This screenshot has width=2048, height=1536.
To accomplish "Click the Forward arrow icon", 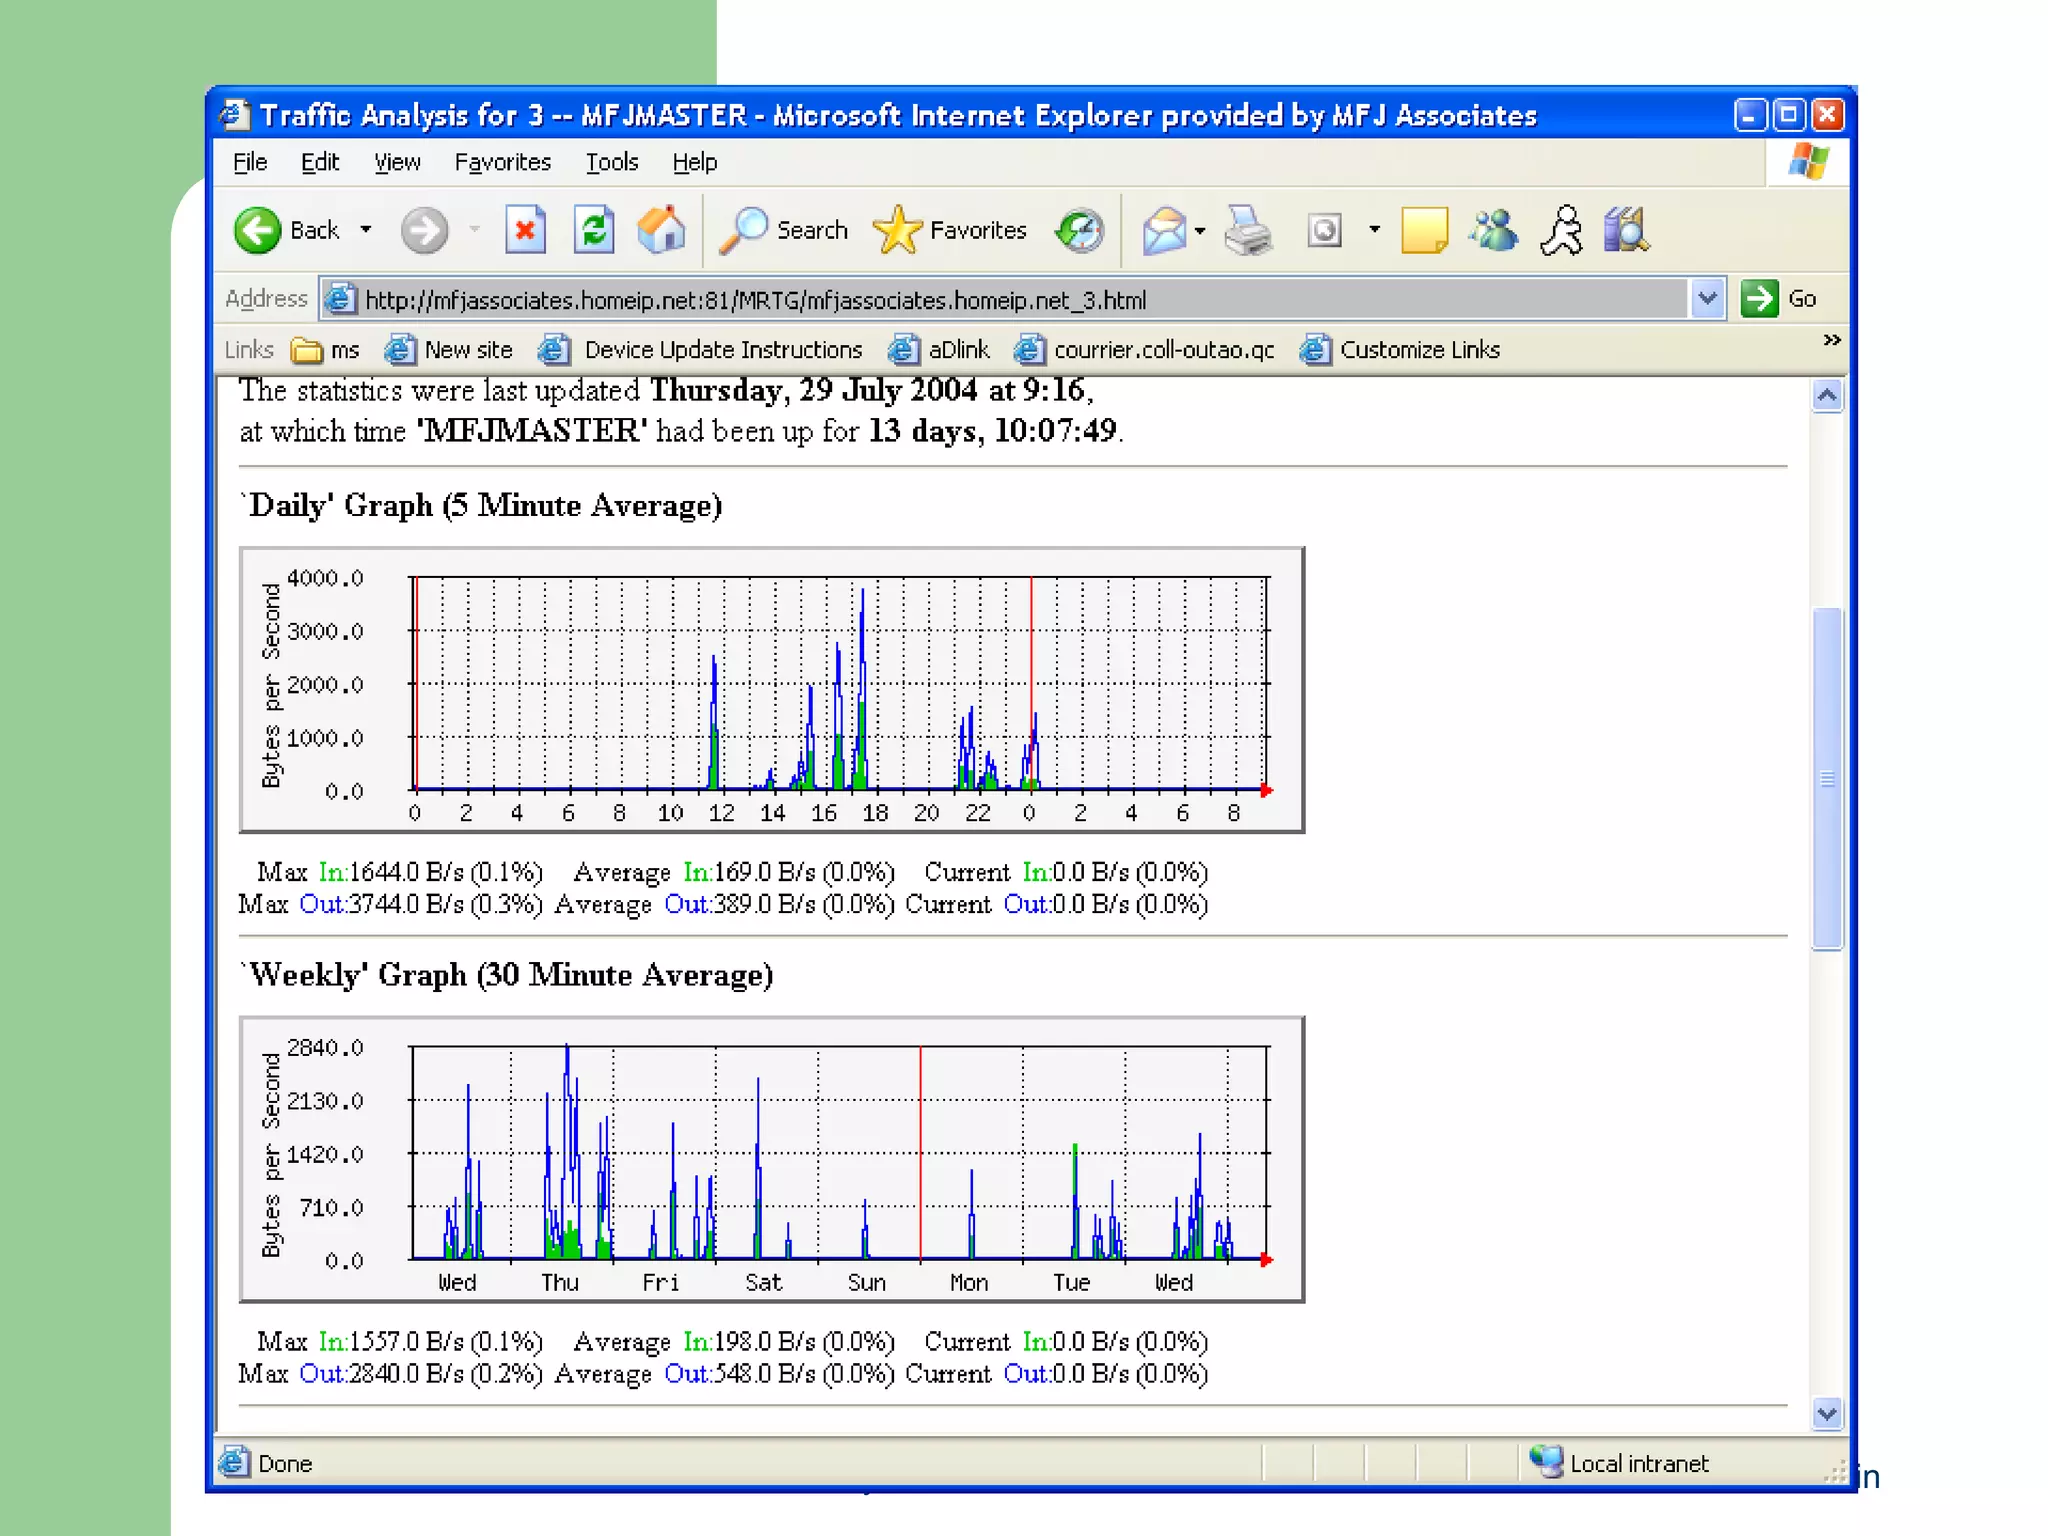I will (424, 230).
